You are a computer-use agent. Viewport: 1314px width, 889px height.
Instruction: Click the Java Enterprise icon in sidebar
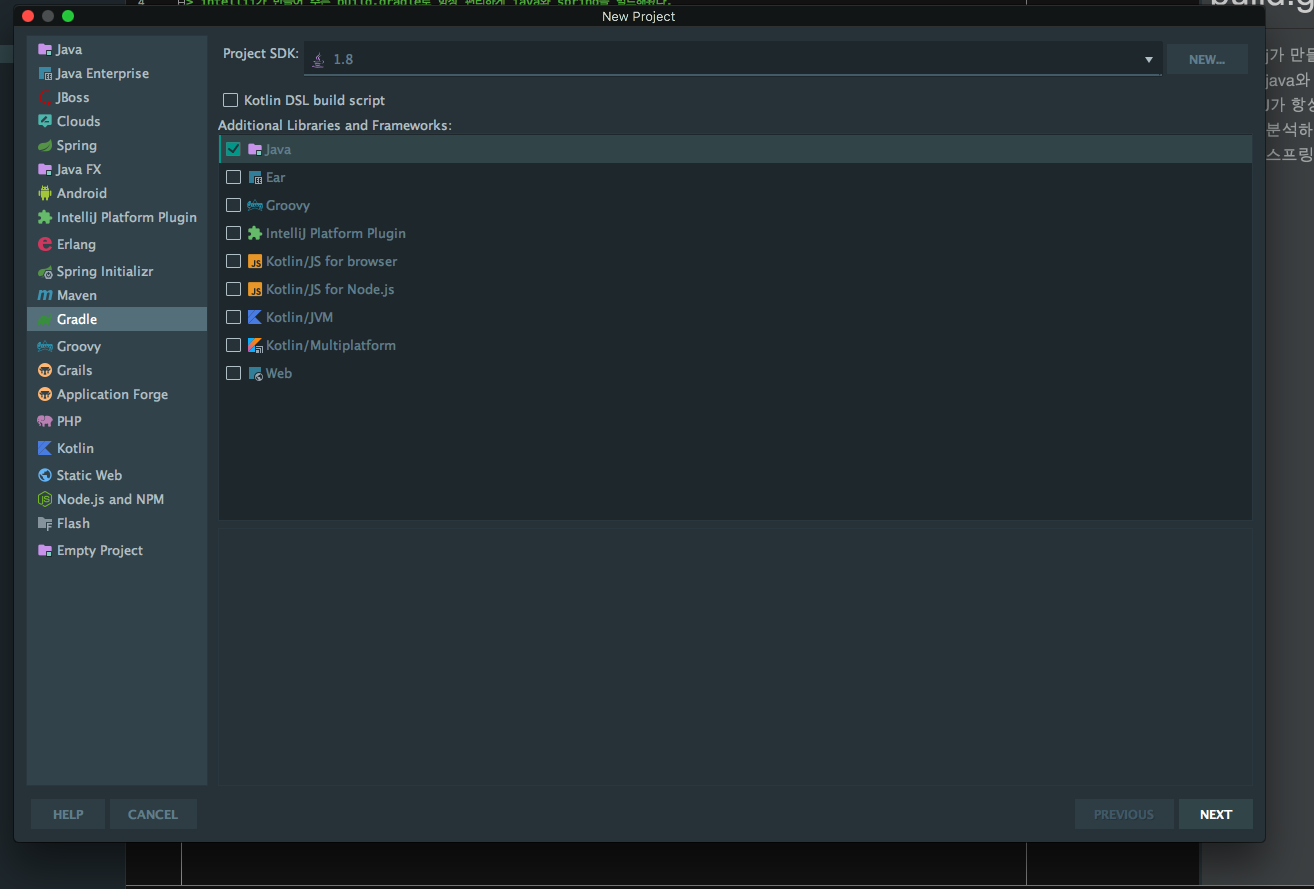(44, 73)
